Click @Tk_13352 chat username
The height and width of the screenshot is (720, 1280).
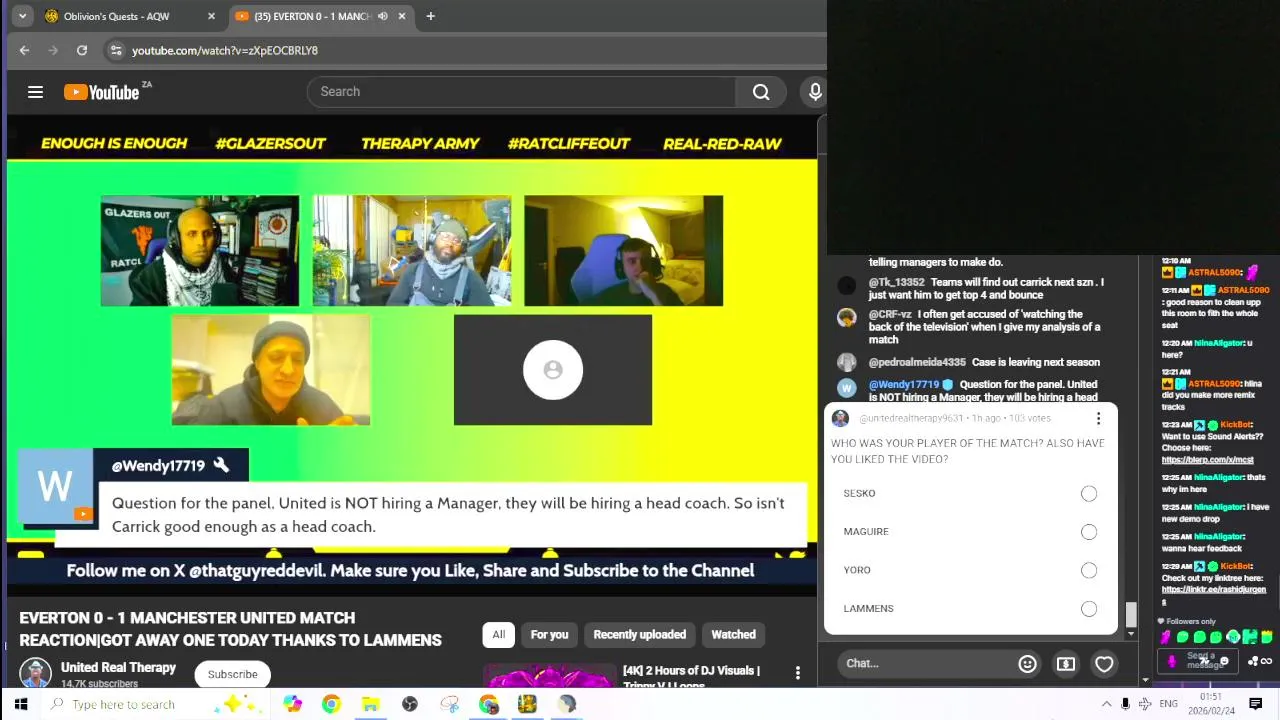point(896,282)
